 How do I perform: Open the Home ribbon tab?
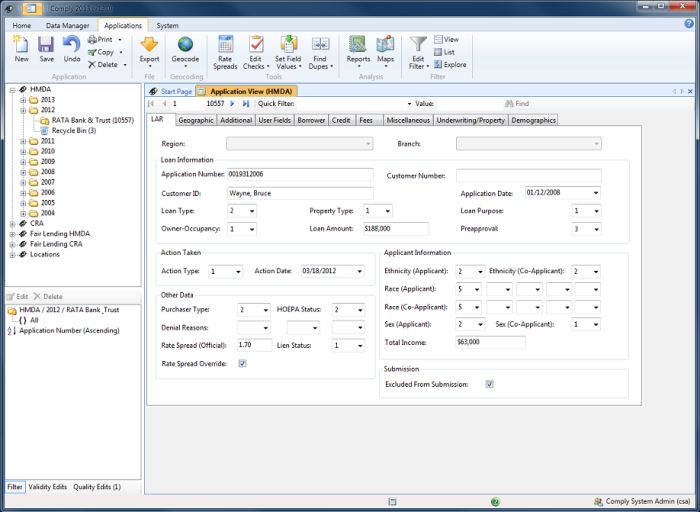pyautogui.click(x=21, y=26)
